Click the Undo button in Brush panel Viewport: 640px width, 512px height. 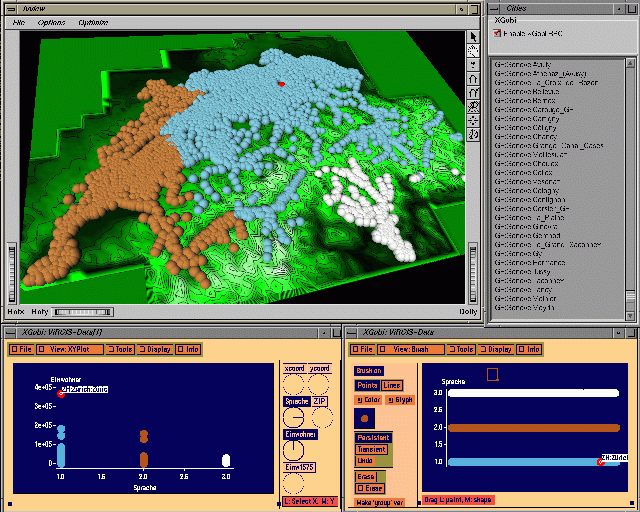click(365, 460)
